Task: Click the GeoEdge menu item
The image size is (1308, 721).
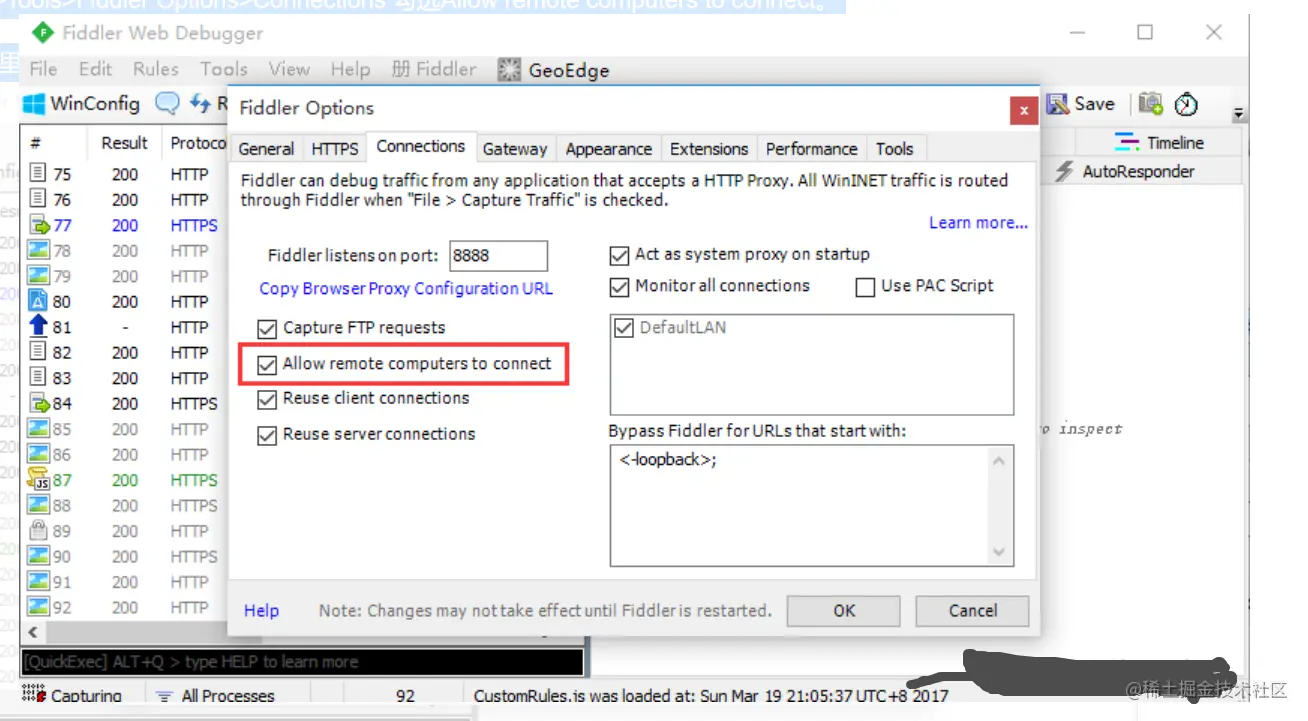Action: (554, 70)
